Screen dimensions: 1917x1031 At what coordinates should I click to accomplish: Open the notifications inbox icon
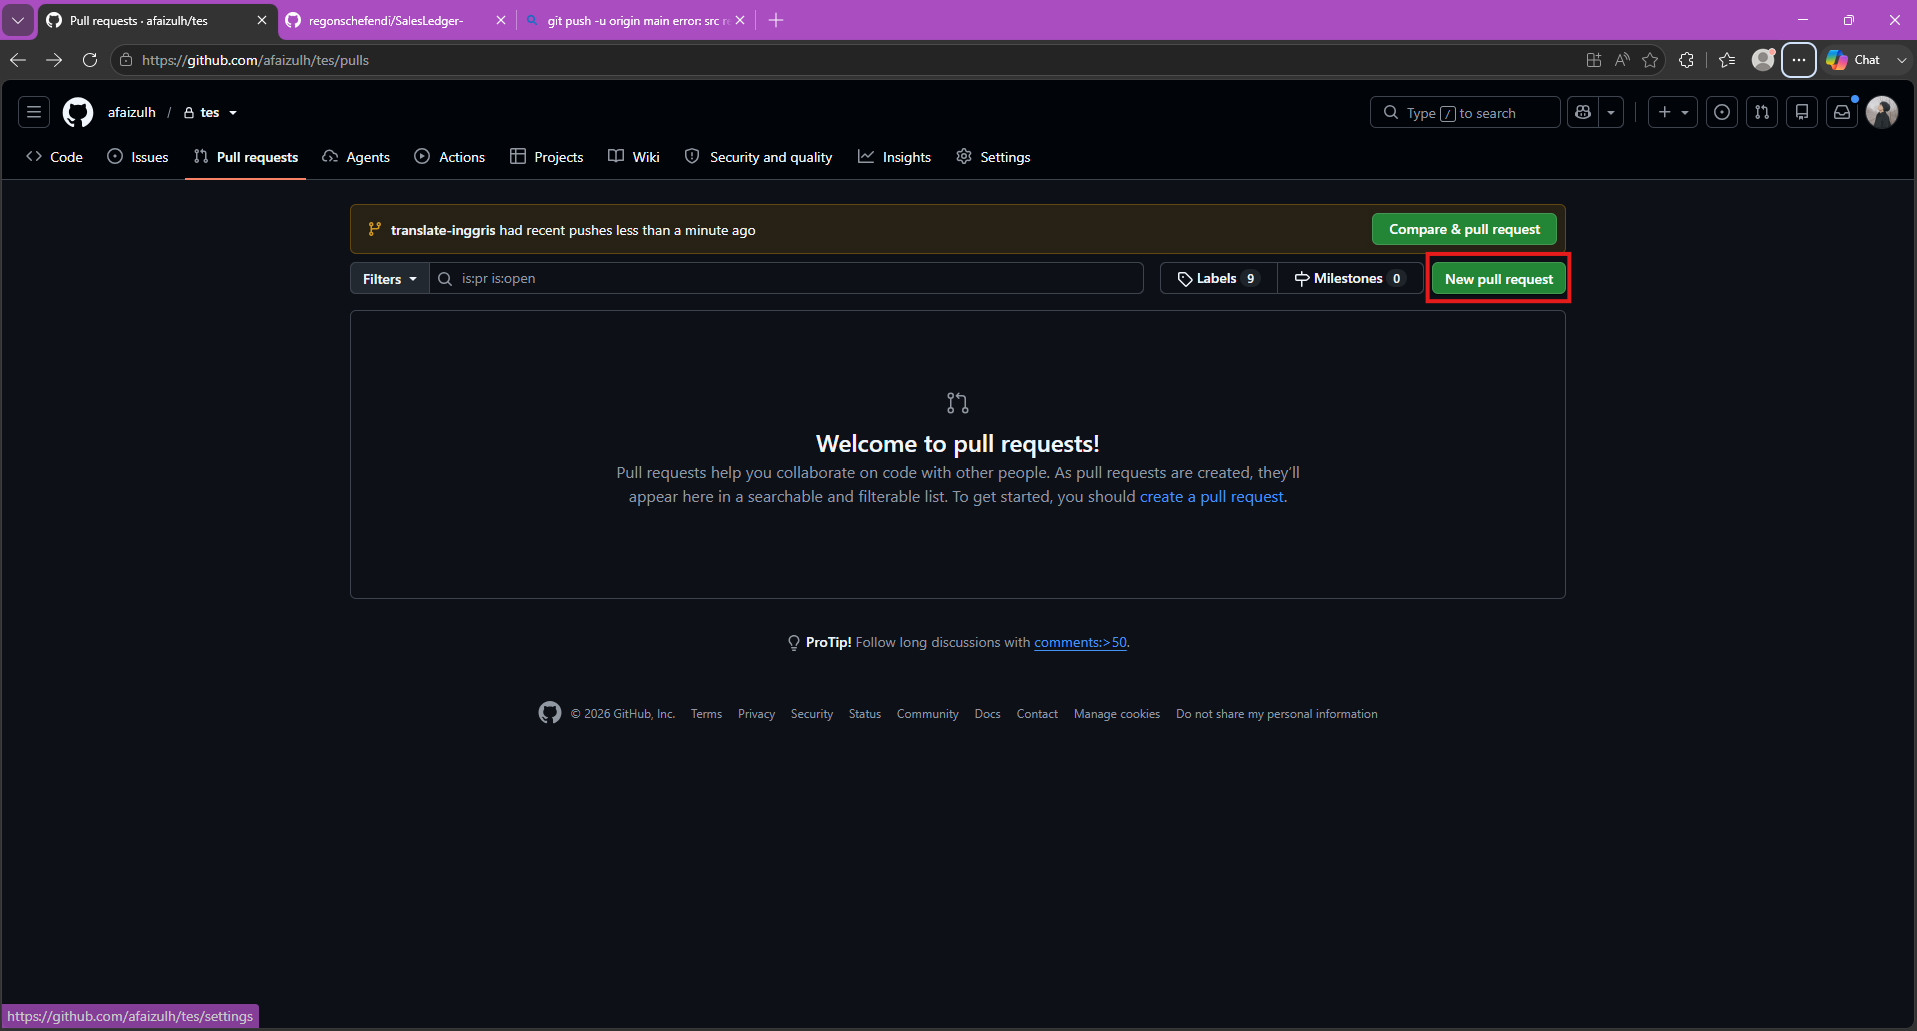pyautogui.click(x=1842, y=112)
